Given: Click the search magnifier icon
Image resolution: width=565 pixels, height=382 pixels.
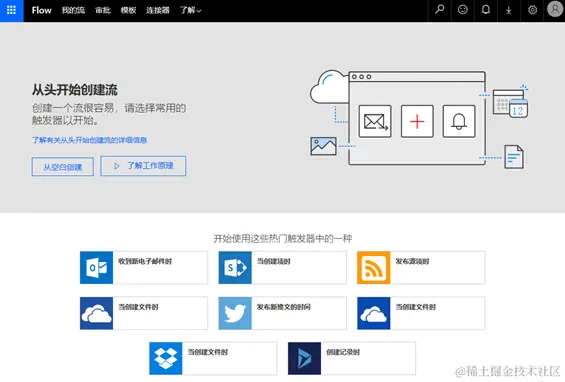Looking at the screenshot, I should (440, 10).
